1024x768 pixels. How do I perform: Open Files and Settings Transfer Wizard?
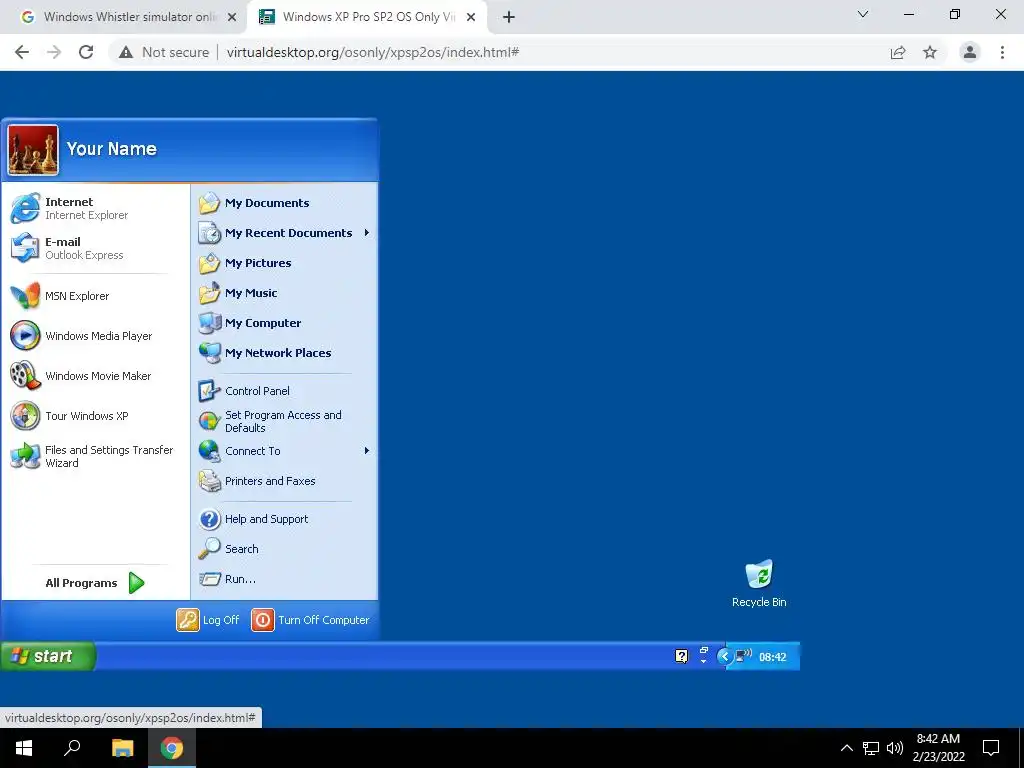91,456
